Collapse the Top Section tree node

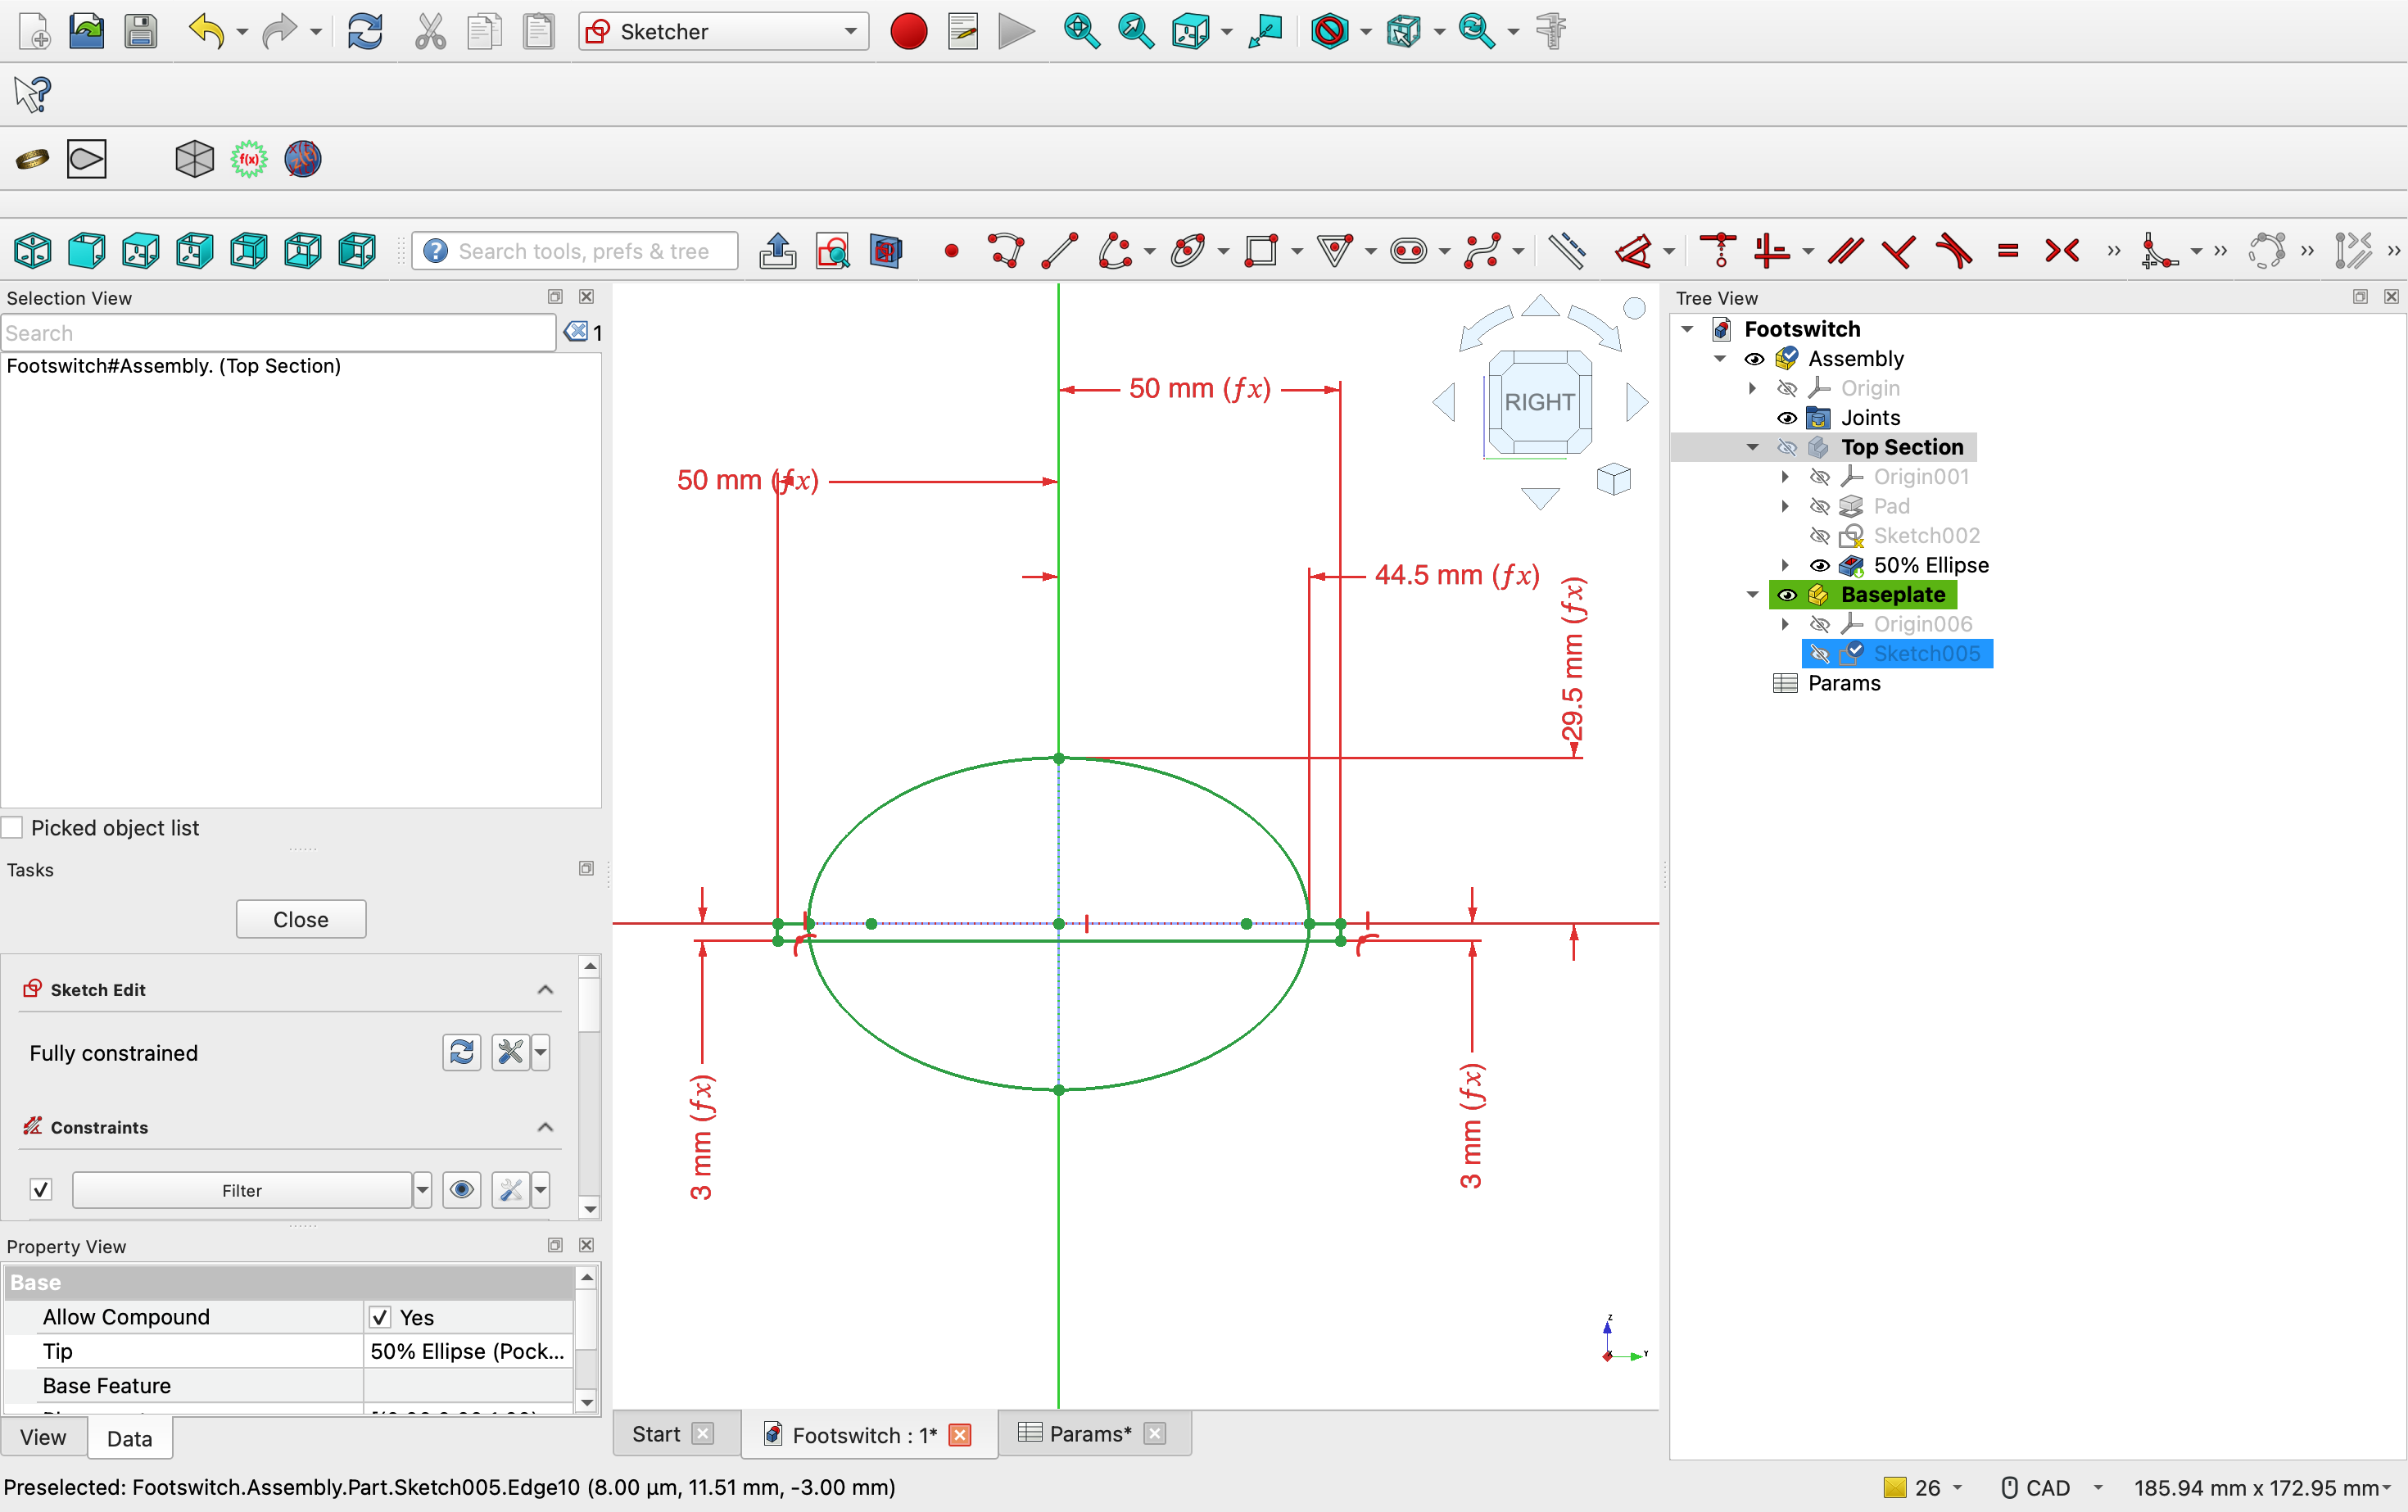1753,447
